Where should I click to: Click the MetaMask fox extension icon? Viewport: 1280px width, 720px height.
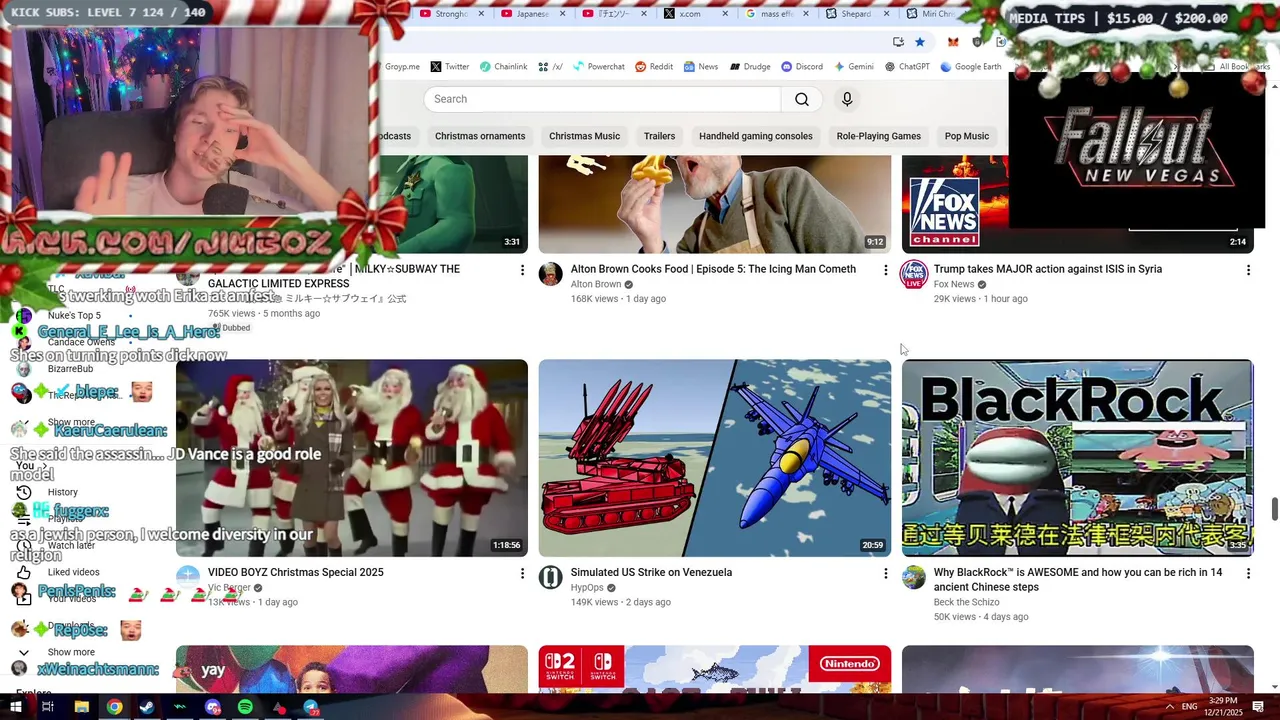tap(953, 42)
